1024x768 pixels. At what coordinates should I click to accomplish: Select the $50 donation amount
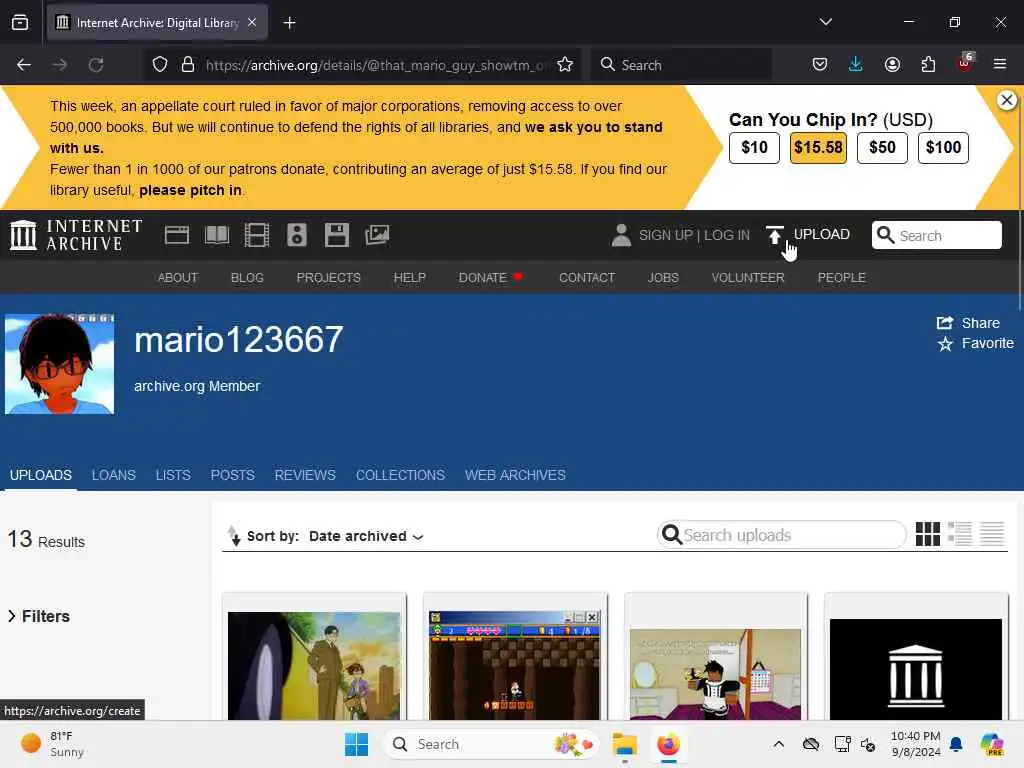point(882,148)
